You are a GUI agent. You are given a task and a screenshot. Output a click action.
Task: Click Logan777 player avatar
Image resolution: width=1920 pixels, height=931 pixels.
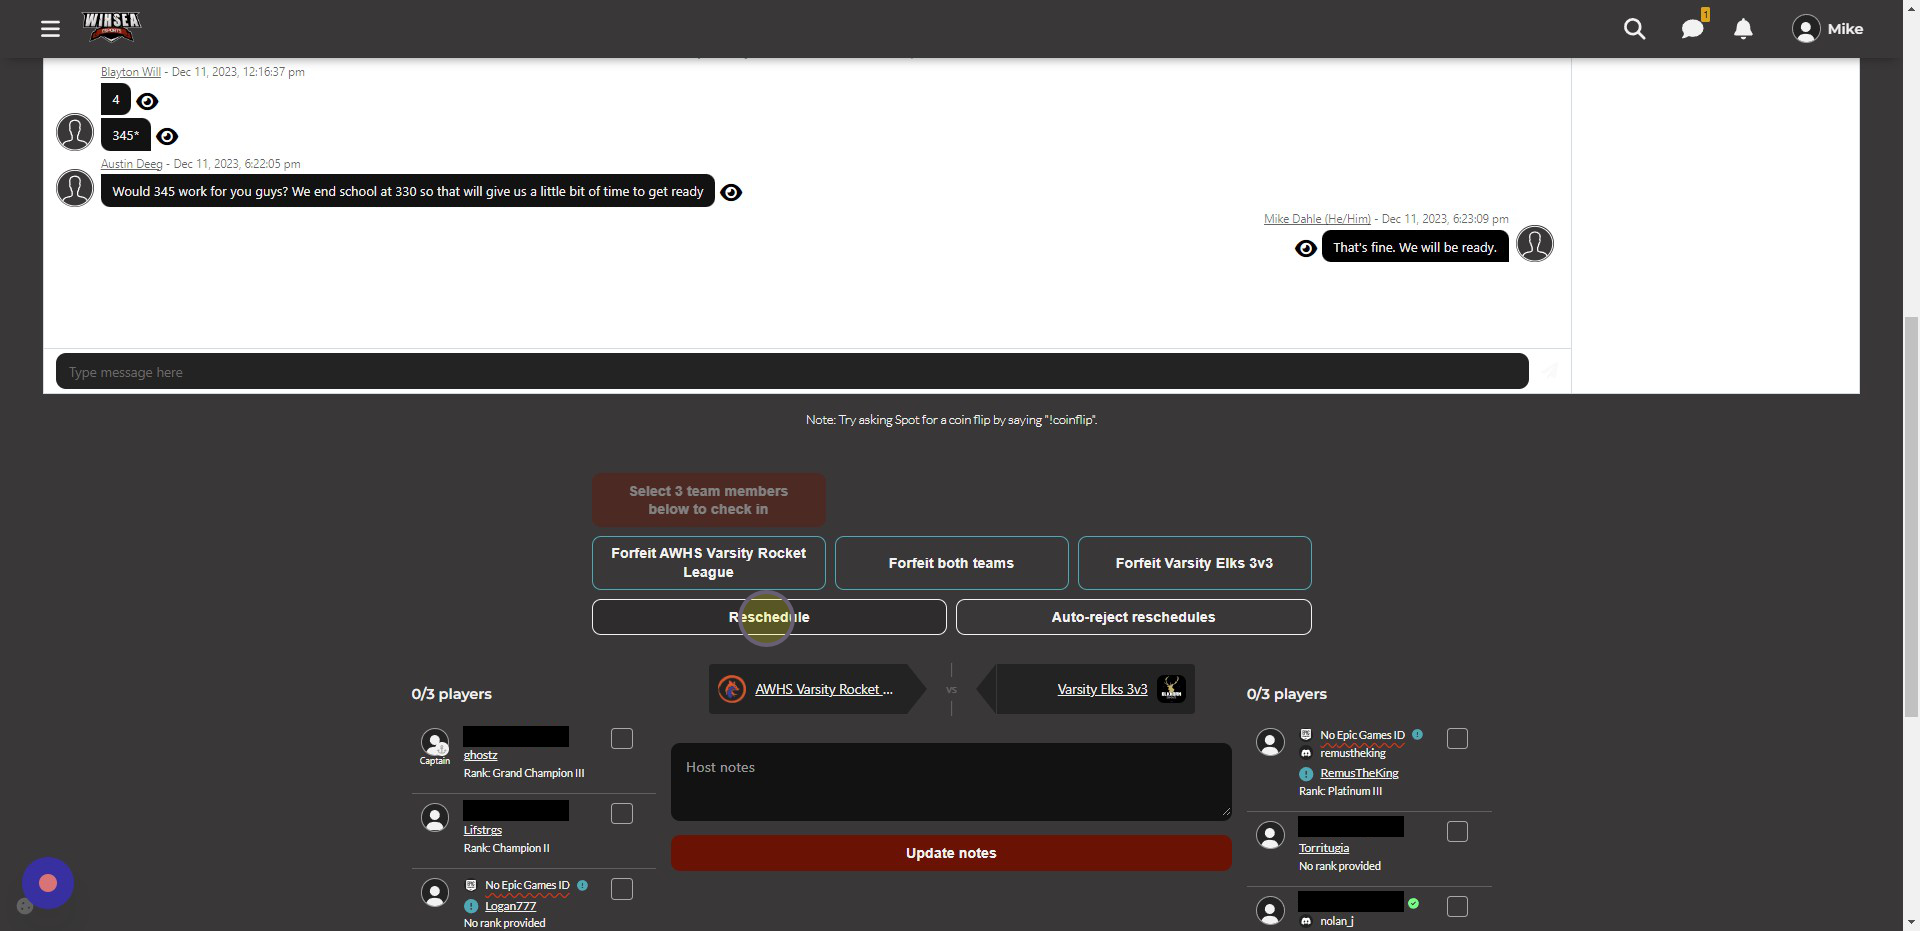tap(435, 892)
